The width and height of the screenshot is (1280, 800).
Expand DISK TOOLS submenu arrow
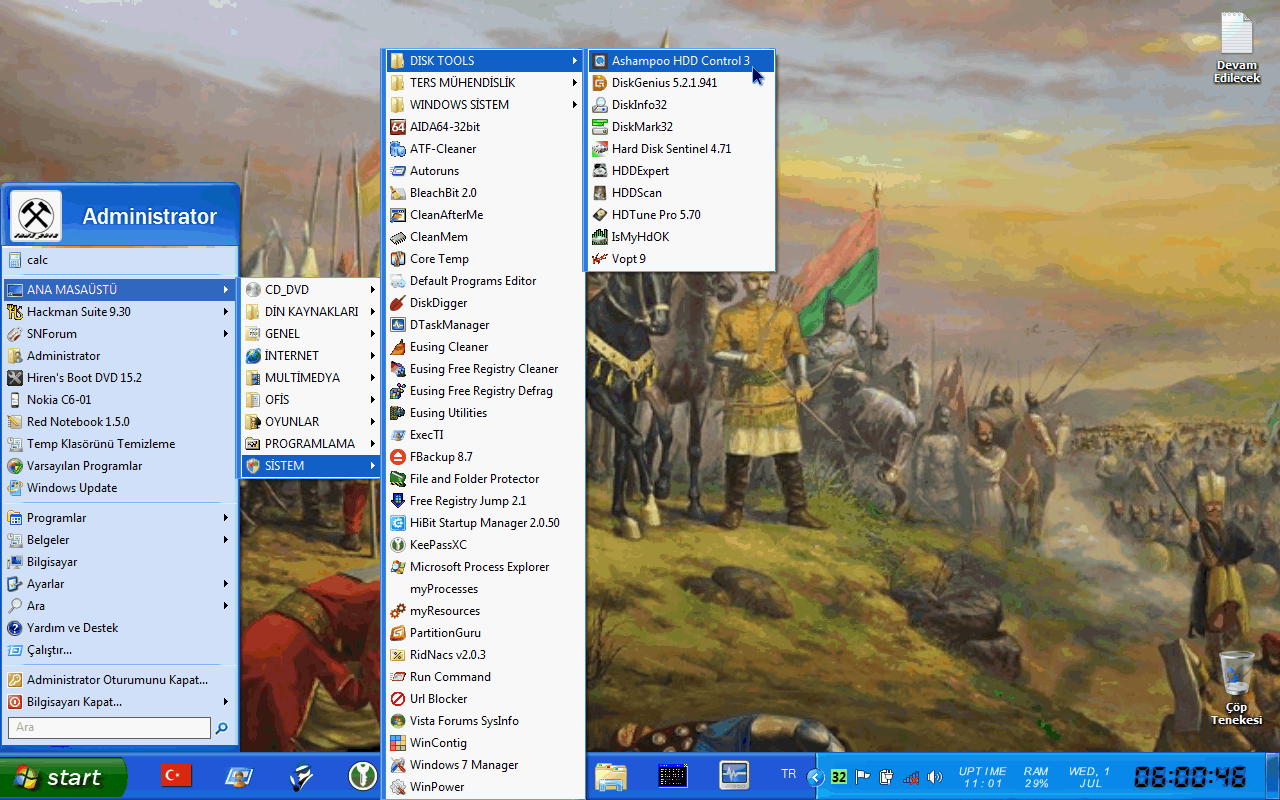pyautogui.click(x=574, y=61)
